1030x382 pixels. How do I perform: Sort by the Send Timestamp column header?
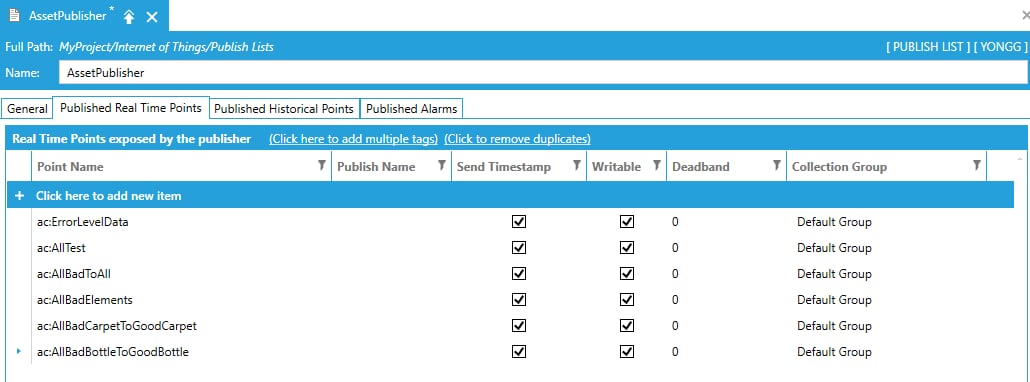click(x=504, y=167)
